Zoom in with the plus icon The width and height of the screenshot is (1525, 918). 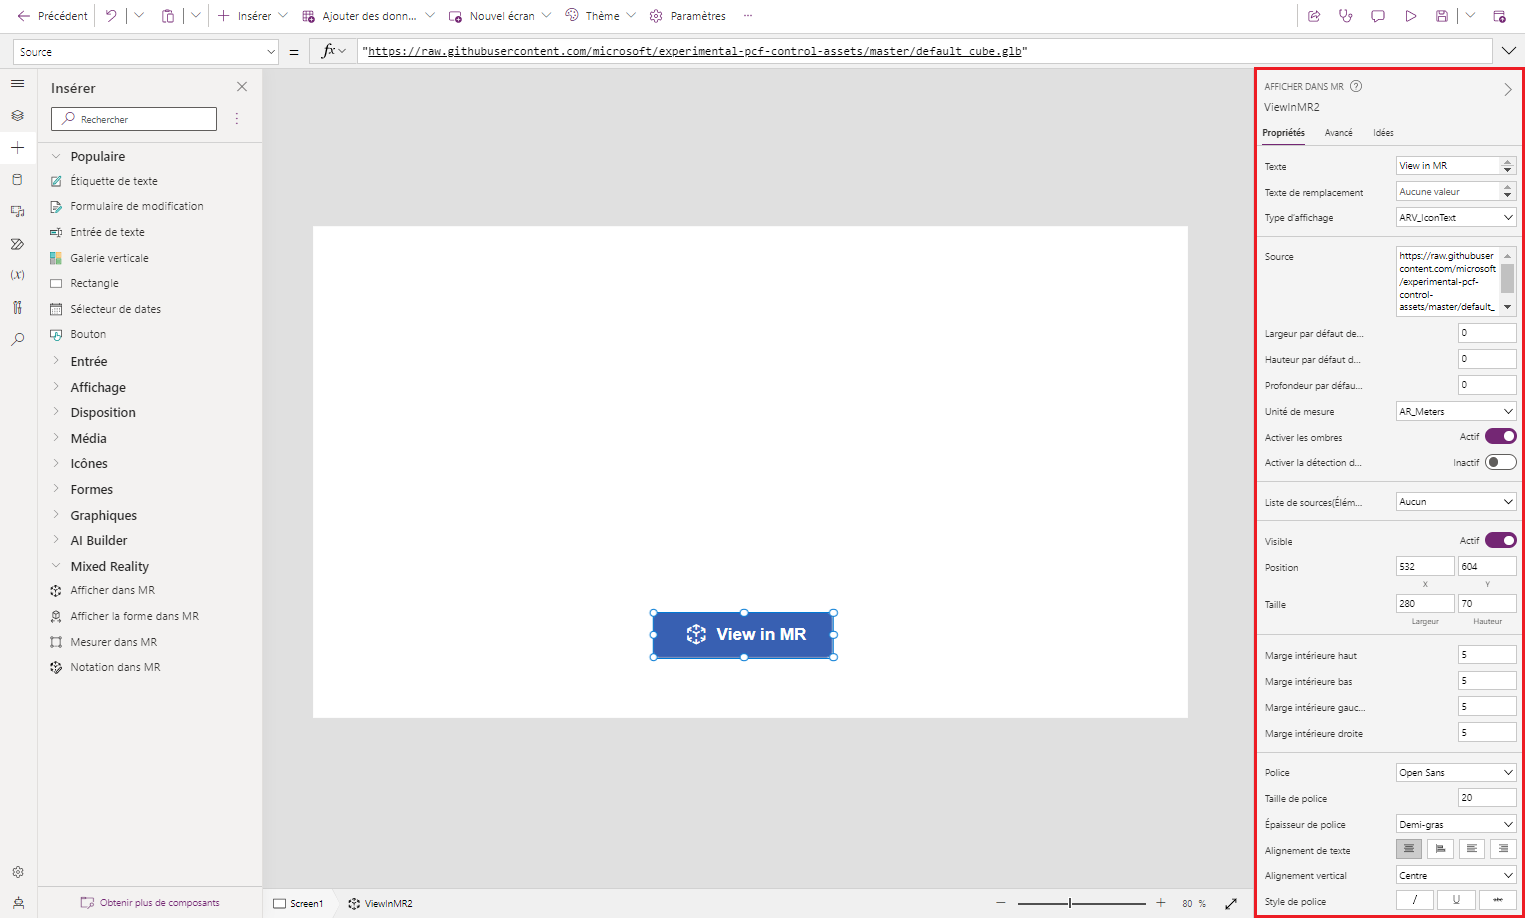1161,903
